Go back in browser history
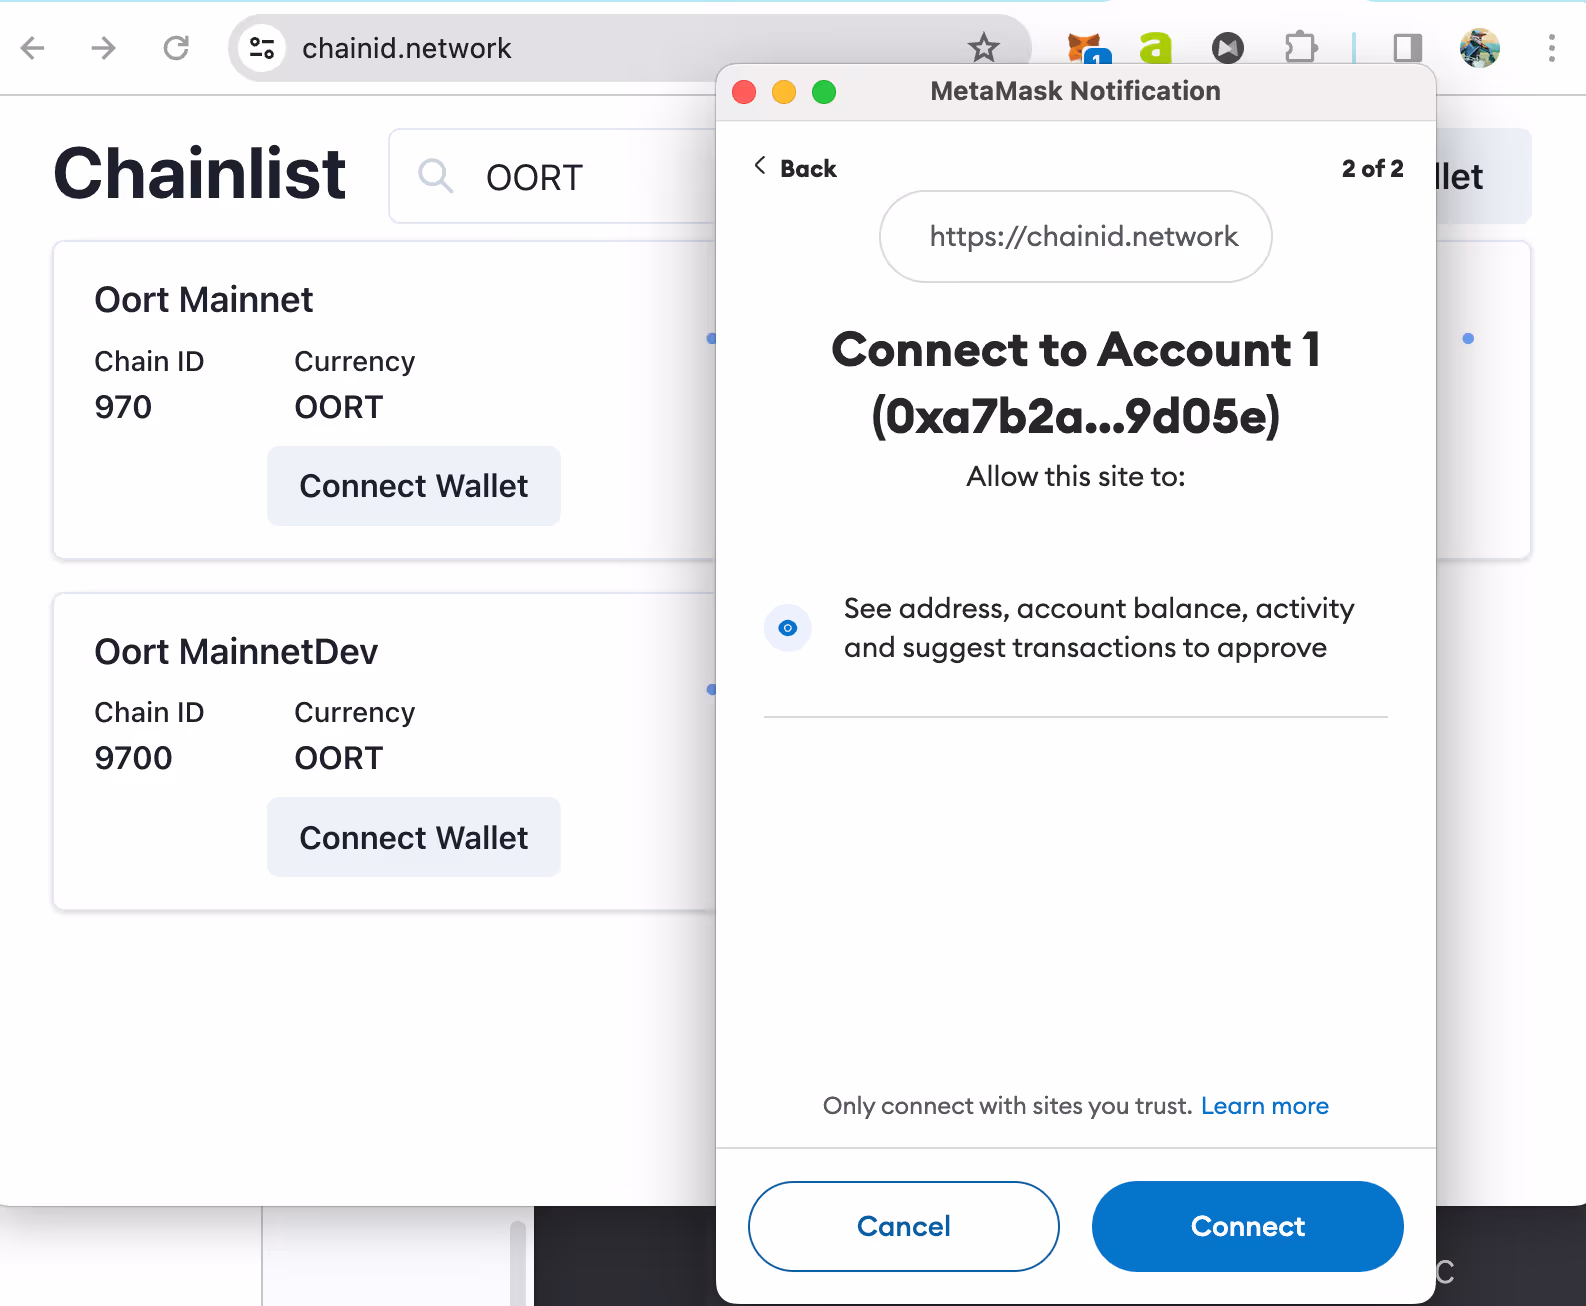Image resolution: width=1586 pixels, height=1306 pixels. coord(33,48)
